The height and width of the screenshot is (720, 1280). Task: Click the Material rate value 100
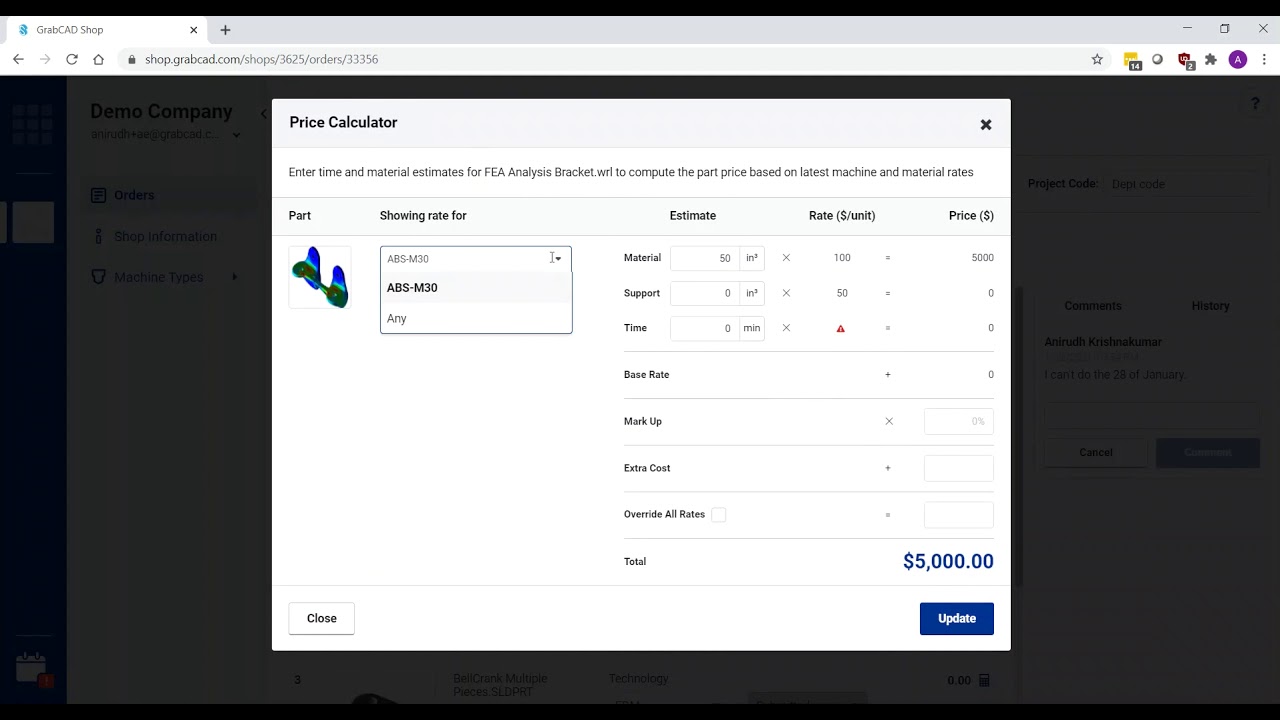[842, 258]
